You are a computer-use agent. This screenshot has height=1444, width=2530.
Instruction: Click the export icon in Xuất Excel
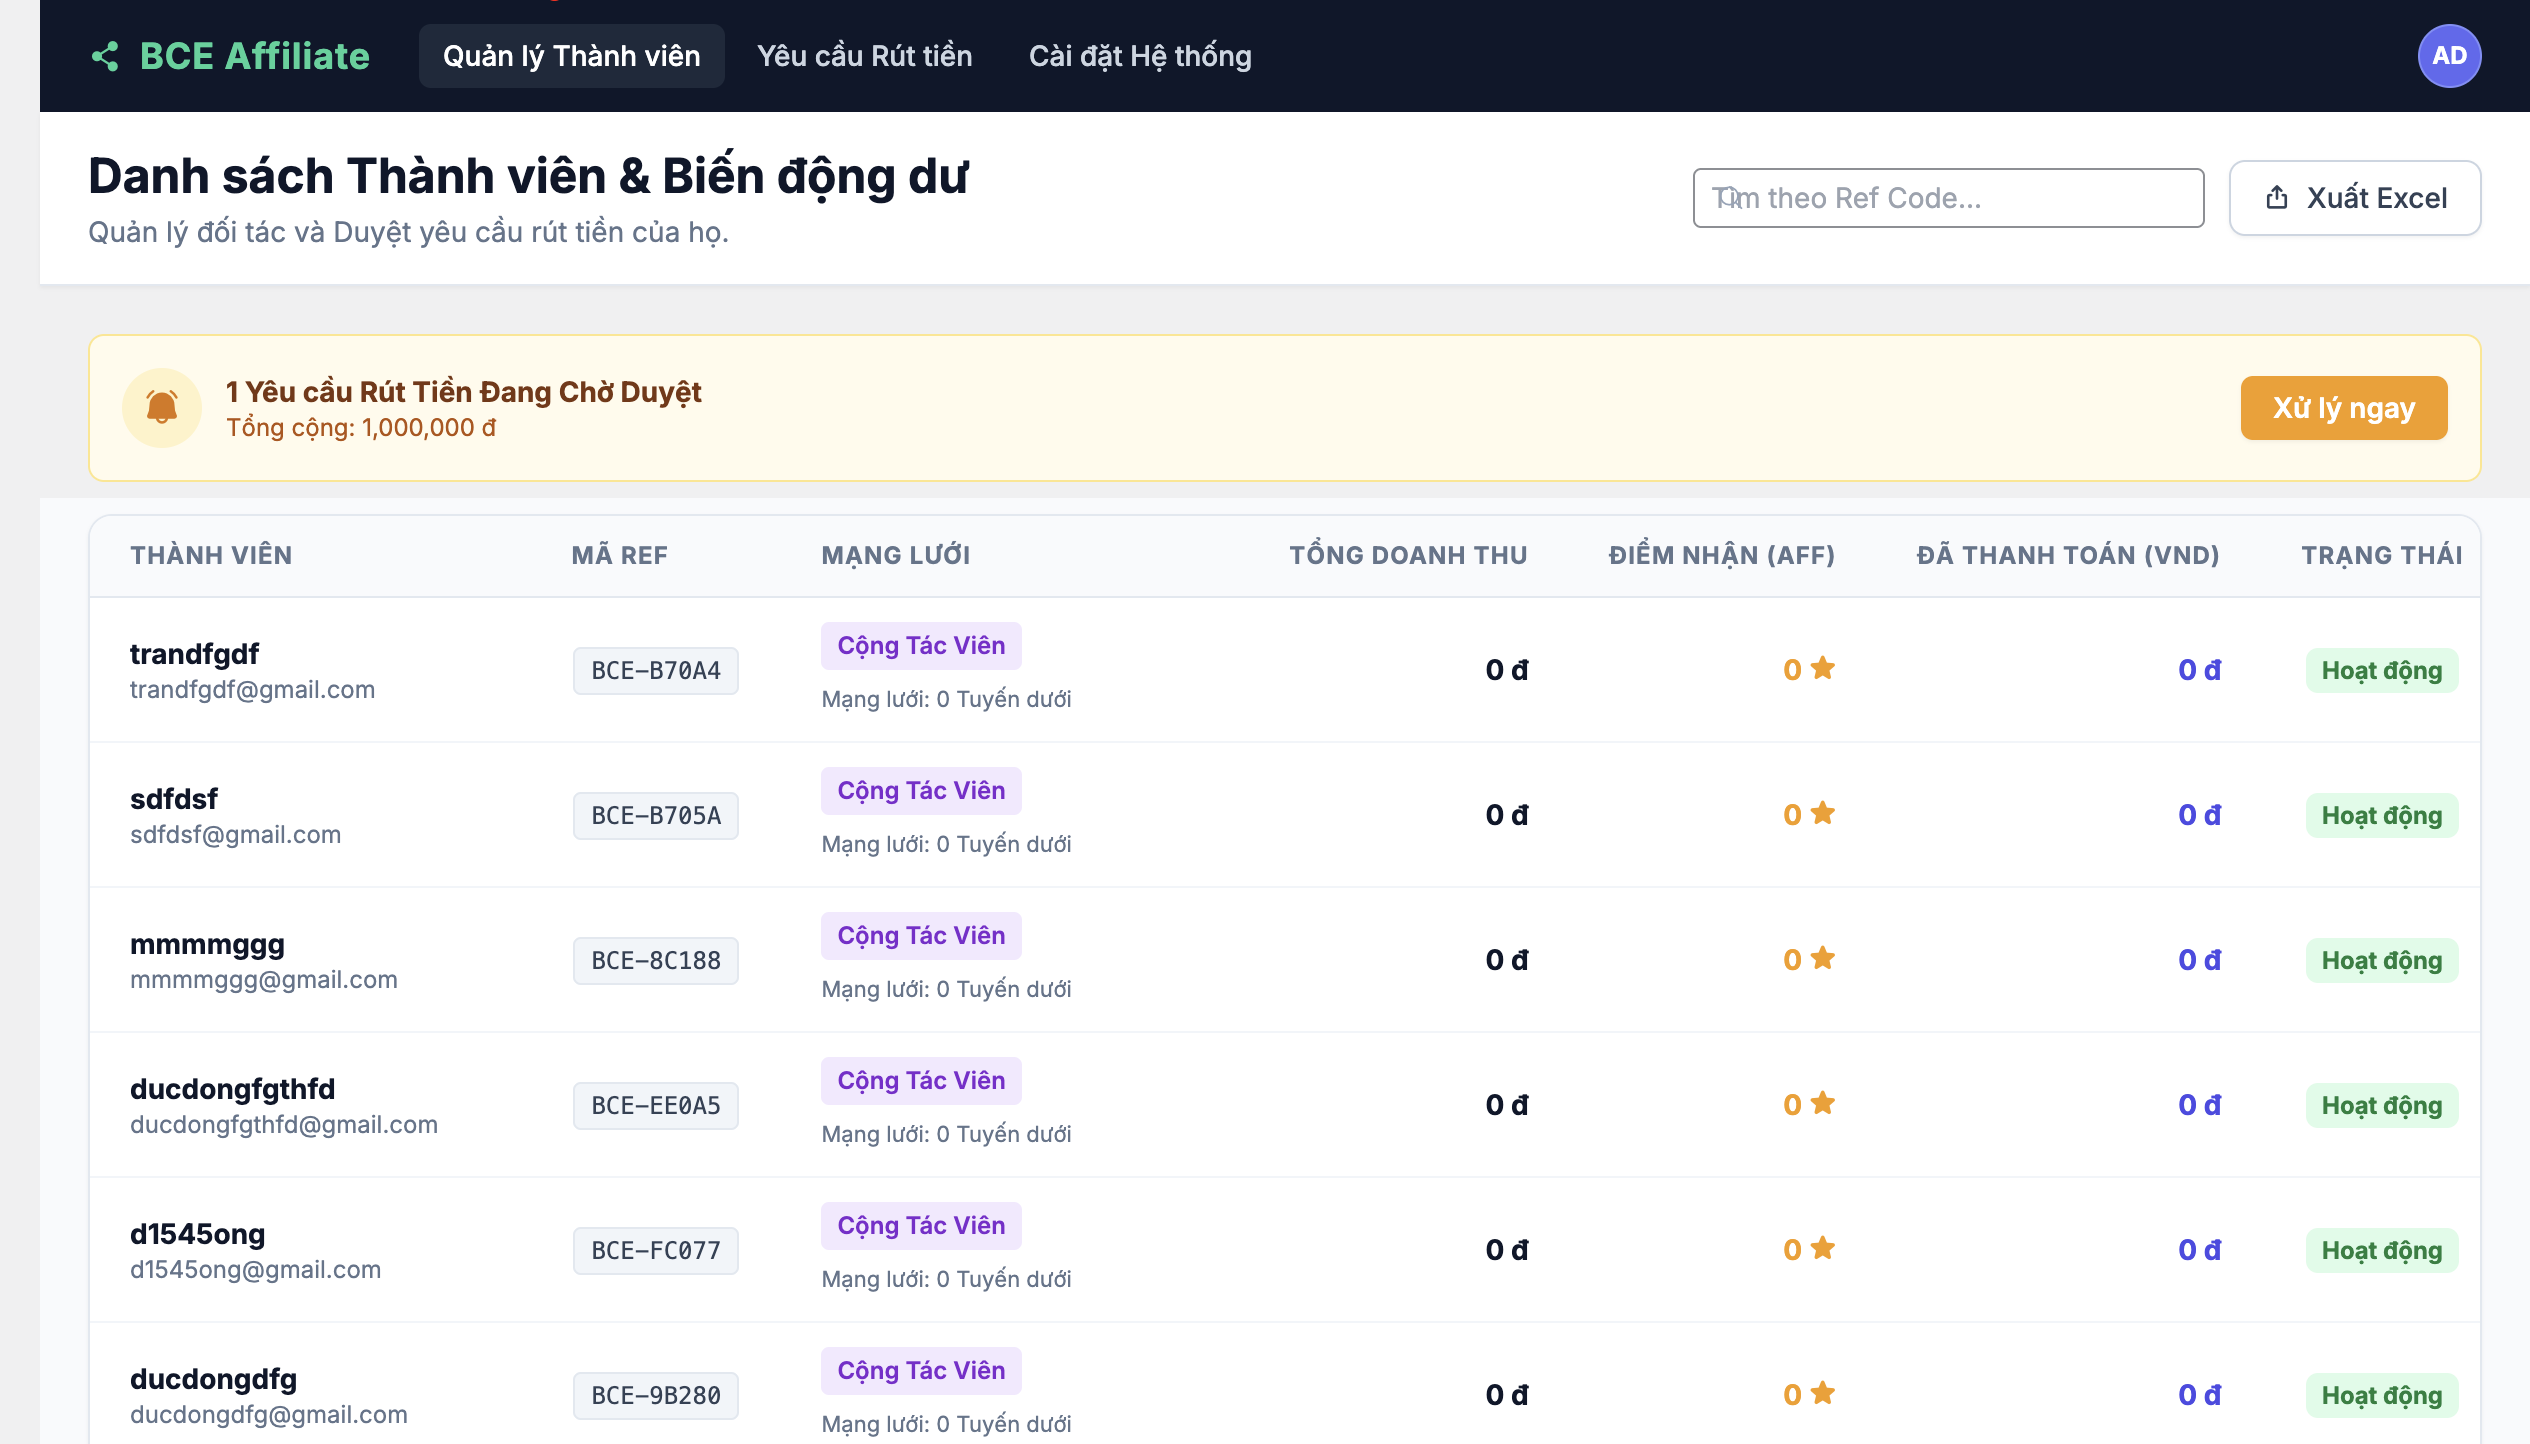(x=2277, y=198)
